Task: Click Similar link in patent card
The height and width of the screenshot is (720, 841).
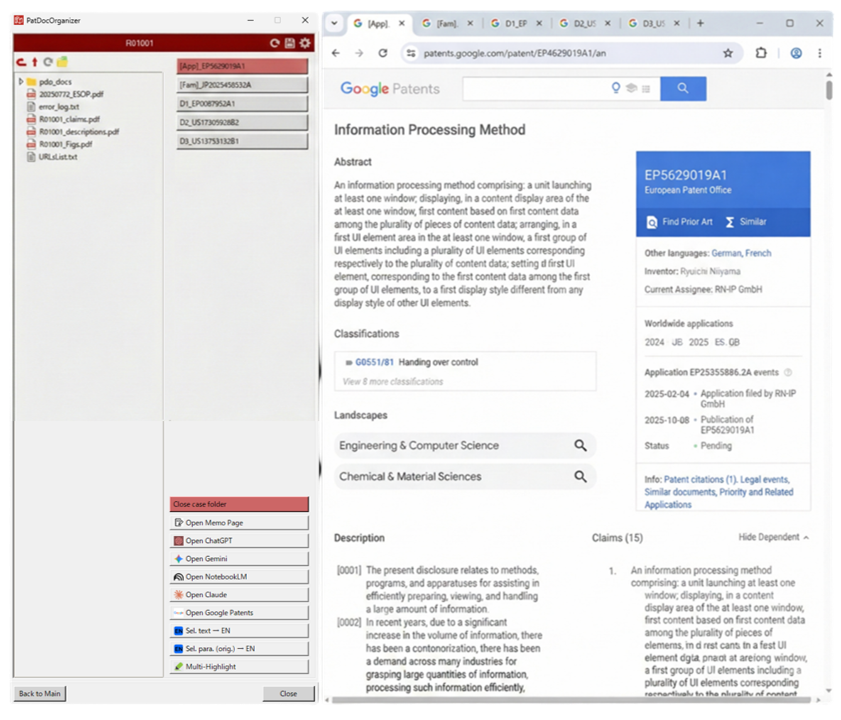Action: [746, 222]
